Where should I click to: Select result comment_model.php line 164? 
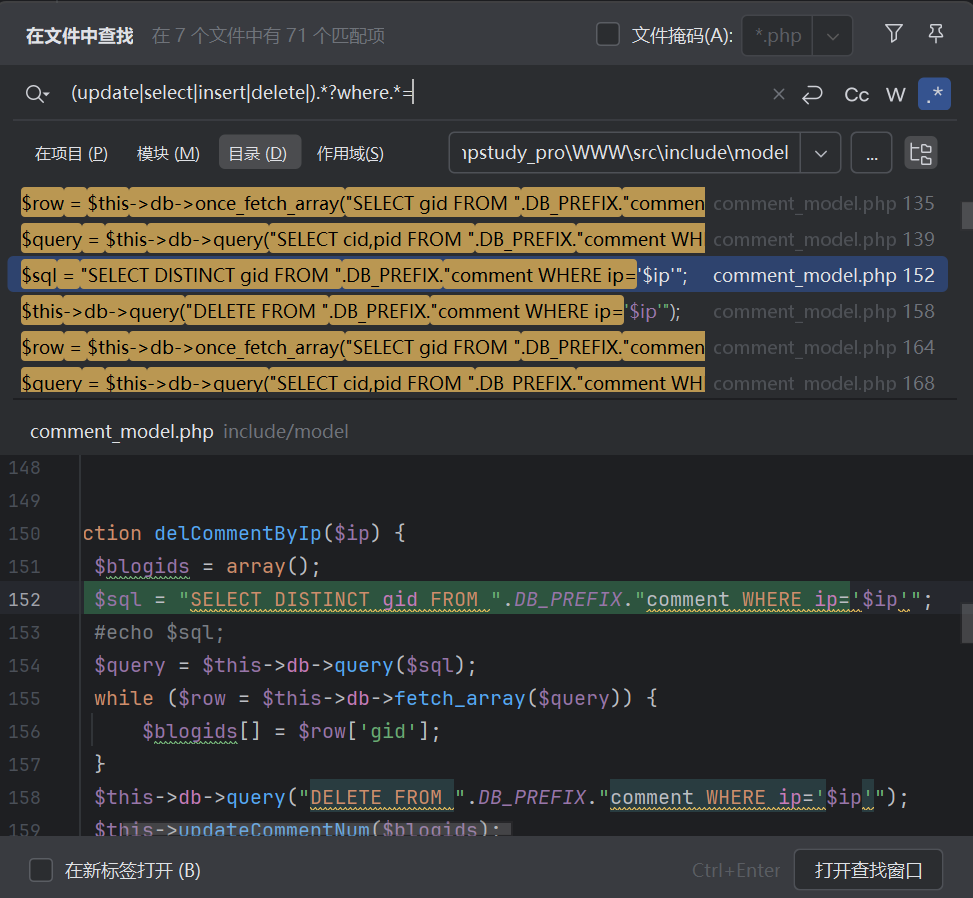477,347
